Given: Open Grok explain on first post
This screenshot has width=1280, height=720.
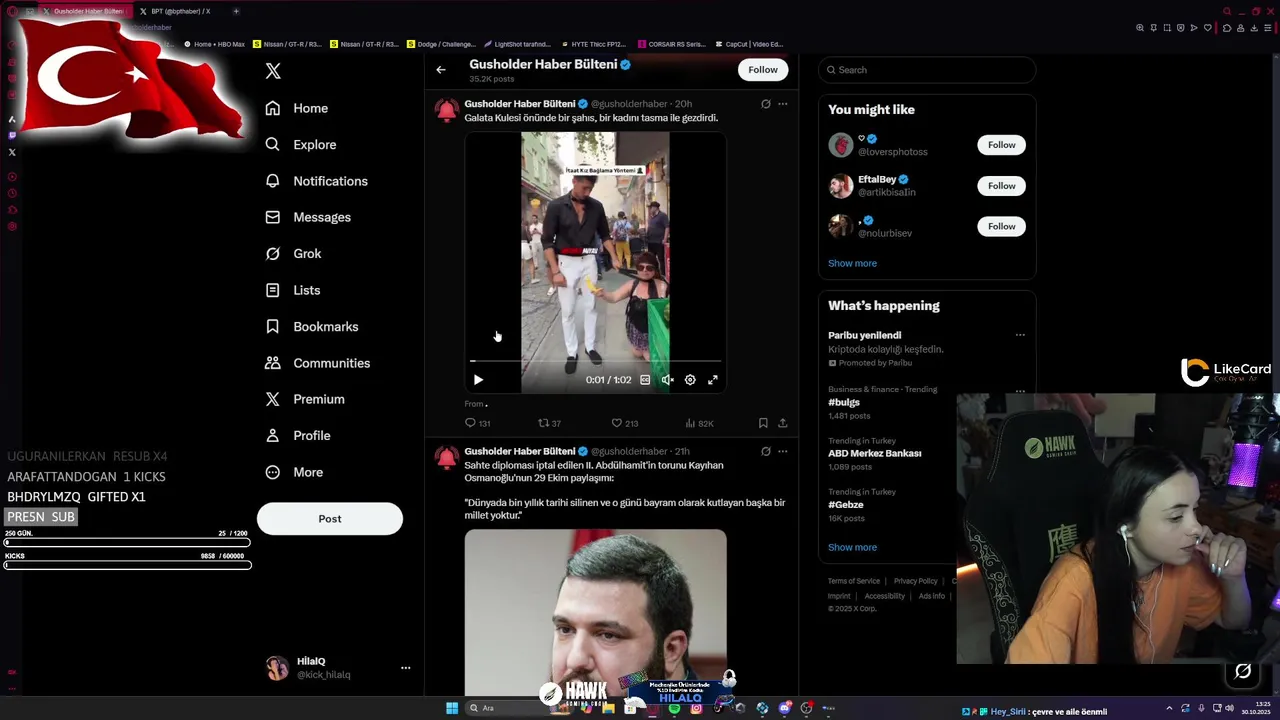Looking at the screenshot, I should click(766, 104).
